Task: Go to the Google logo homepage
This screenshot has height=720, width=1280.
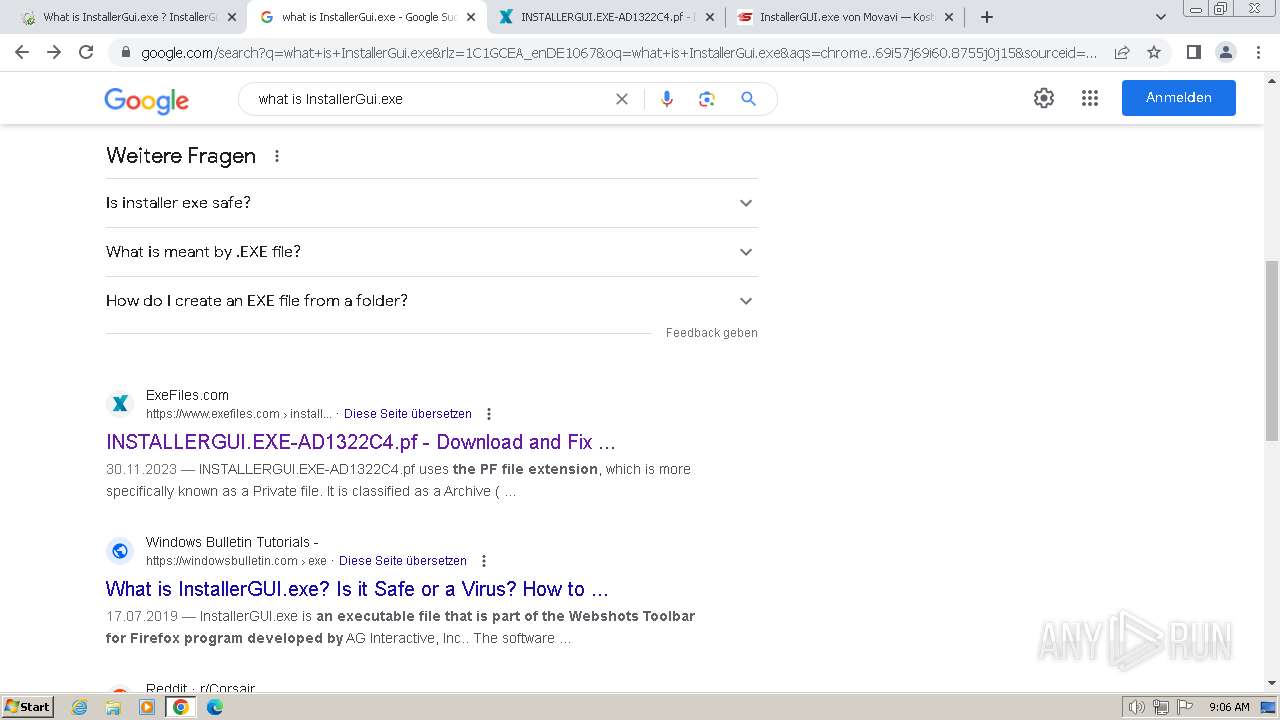Action: pos(146,100)
